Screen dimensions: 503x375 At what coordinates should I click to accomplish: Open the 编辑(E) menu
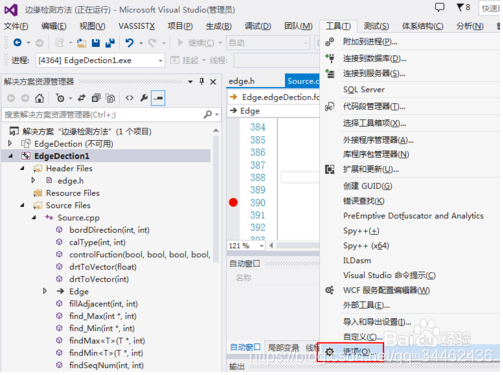pyautogui.click(x=54, y=26)
